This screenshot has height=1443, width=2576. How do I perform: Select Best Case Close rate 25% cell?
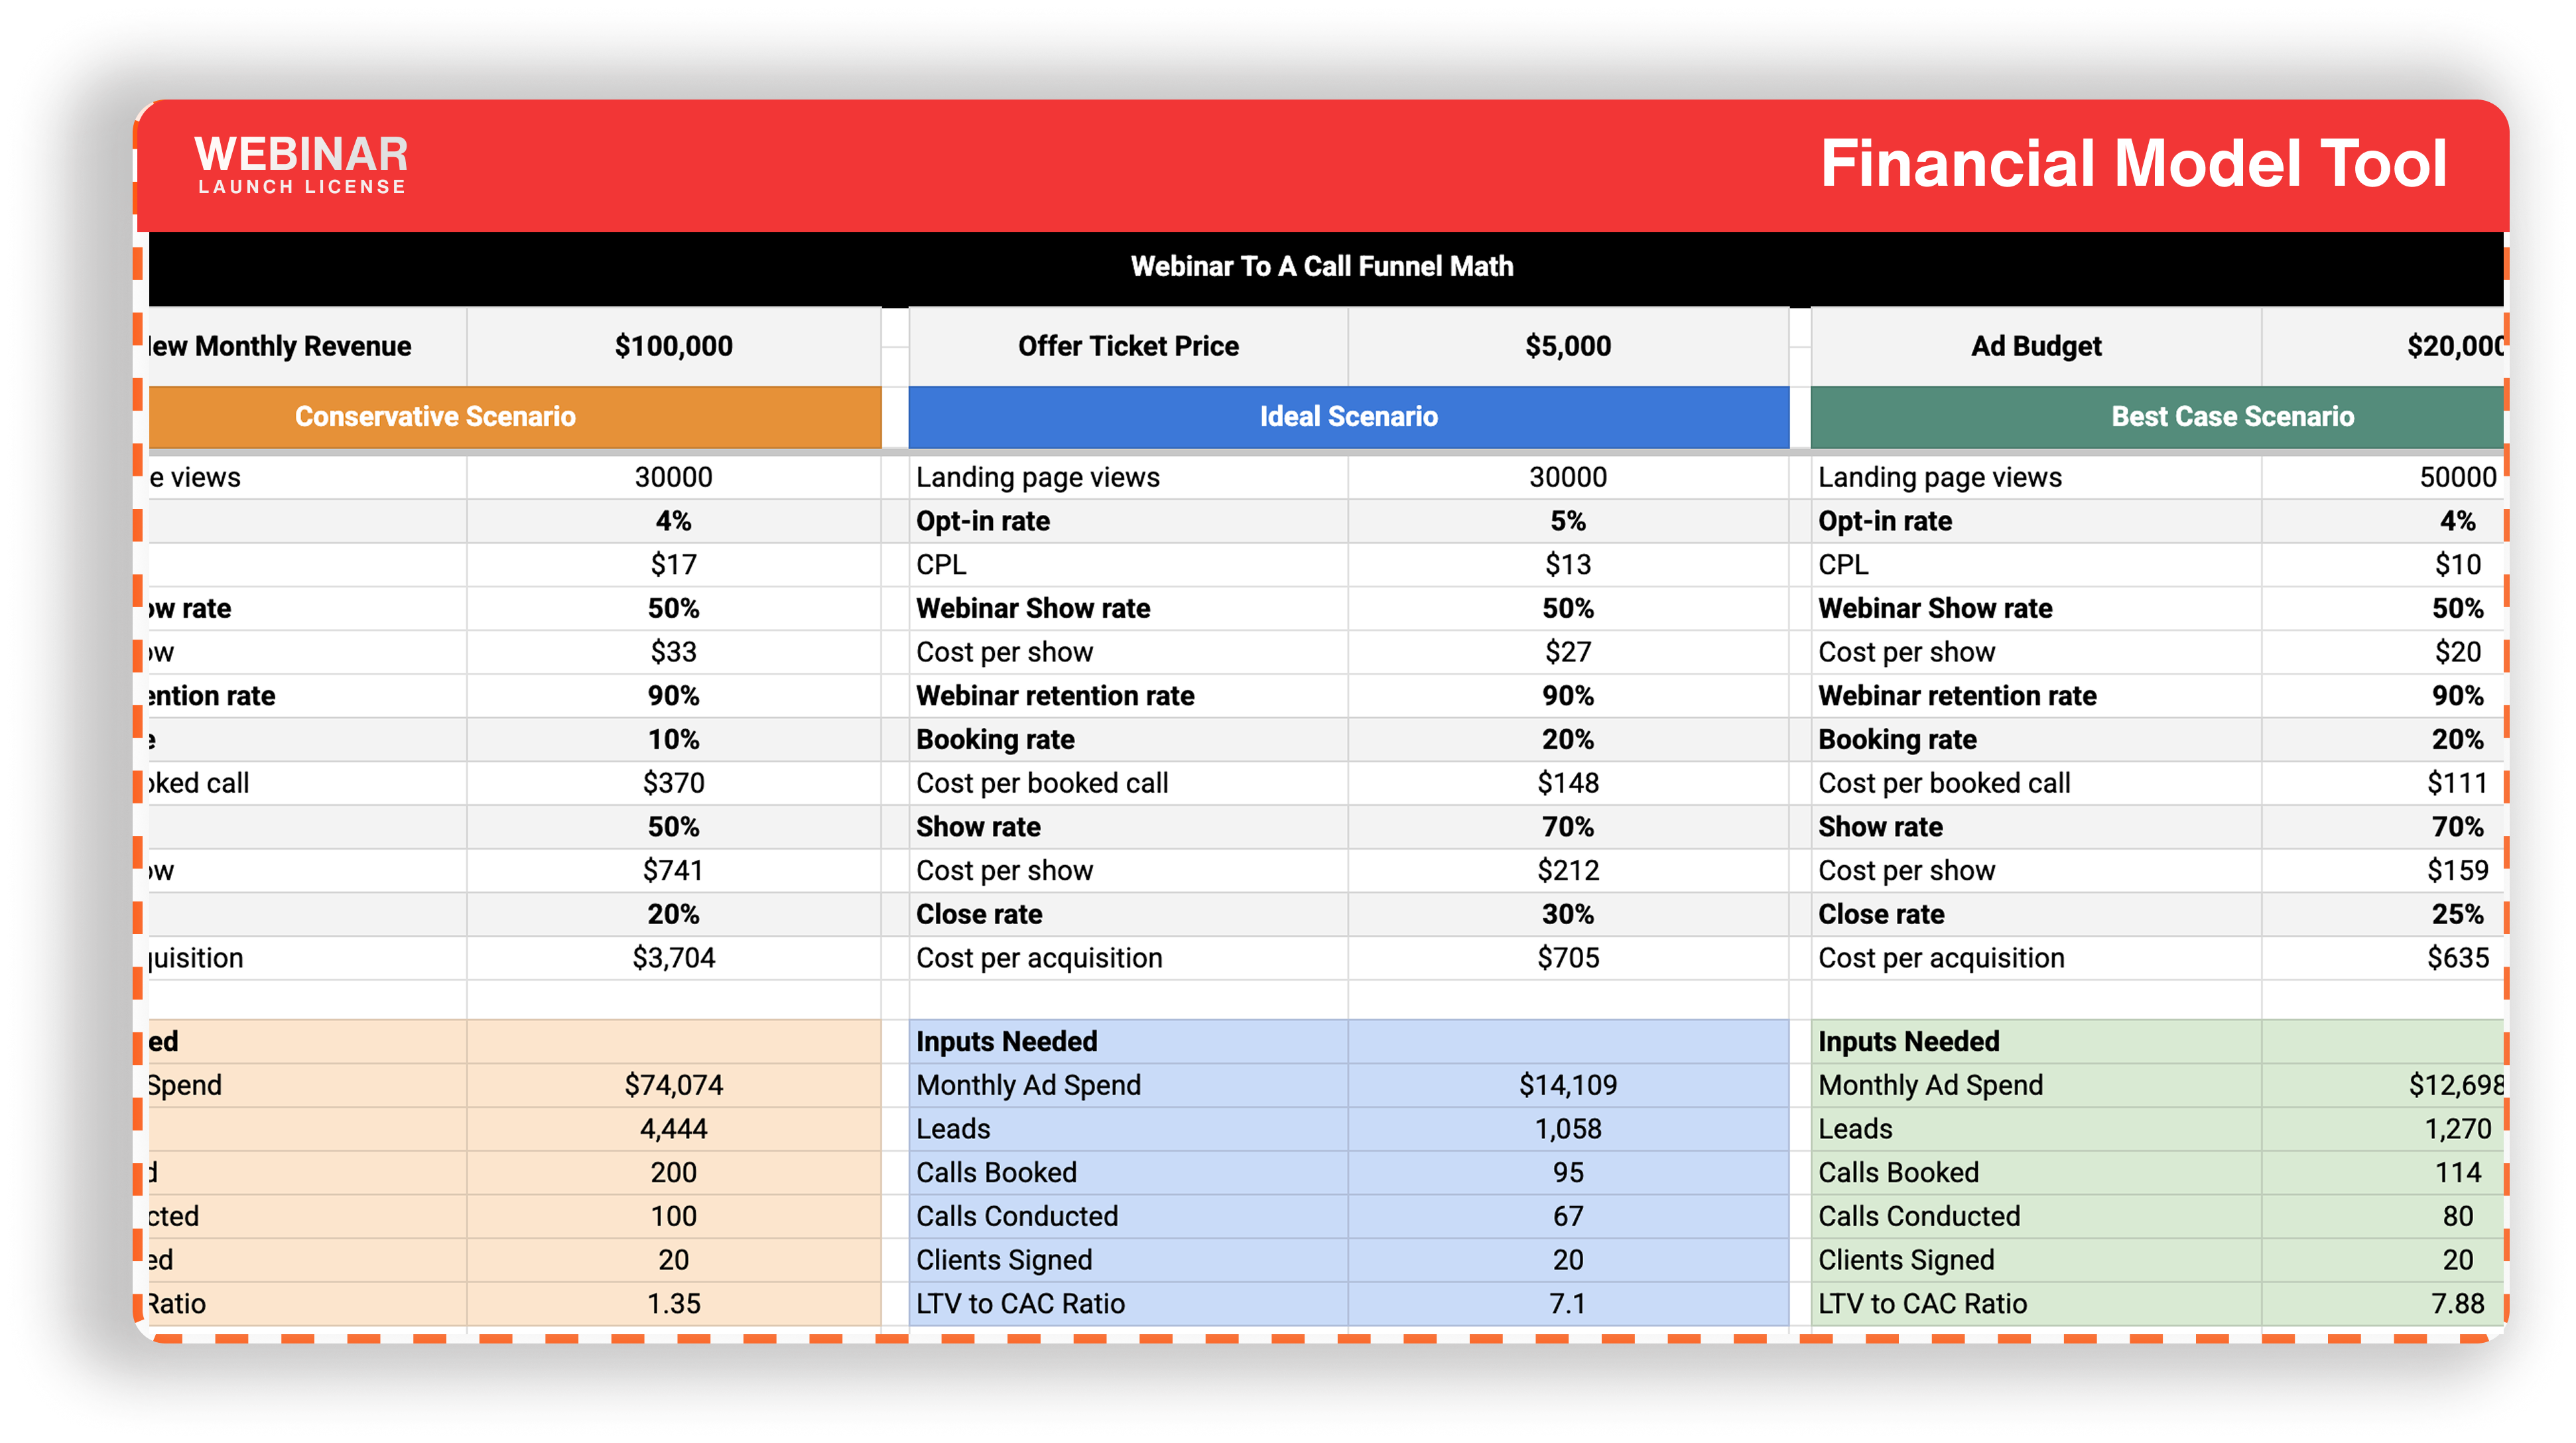pyautogui.click(x=2456, y=914)
